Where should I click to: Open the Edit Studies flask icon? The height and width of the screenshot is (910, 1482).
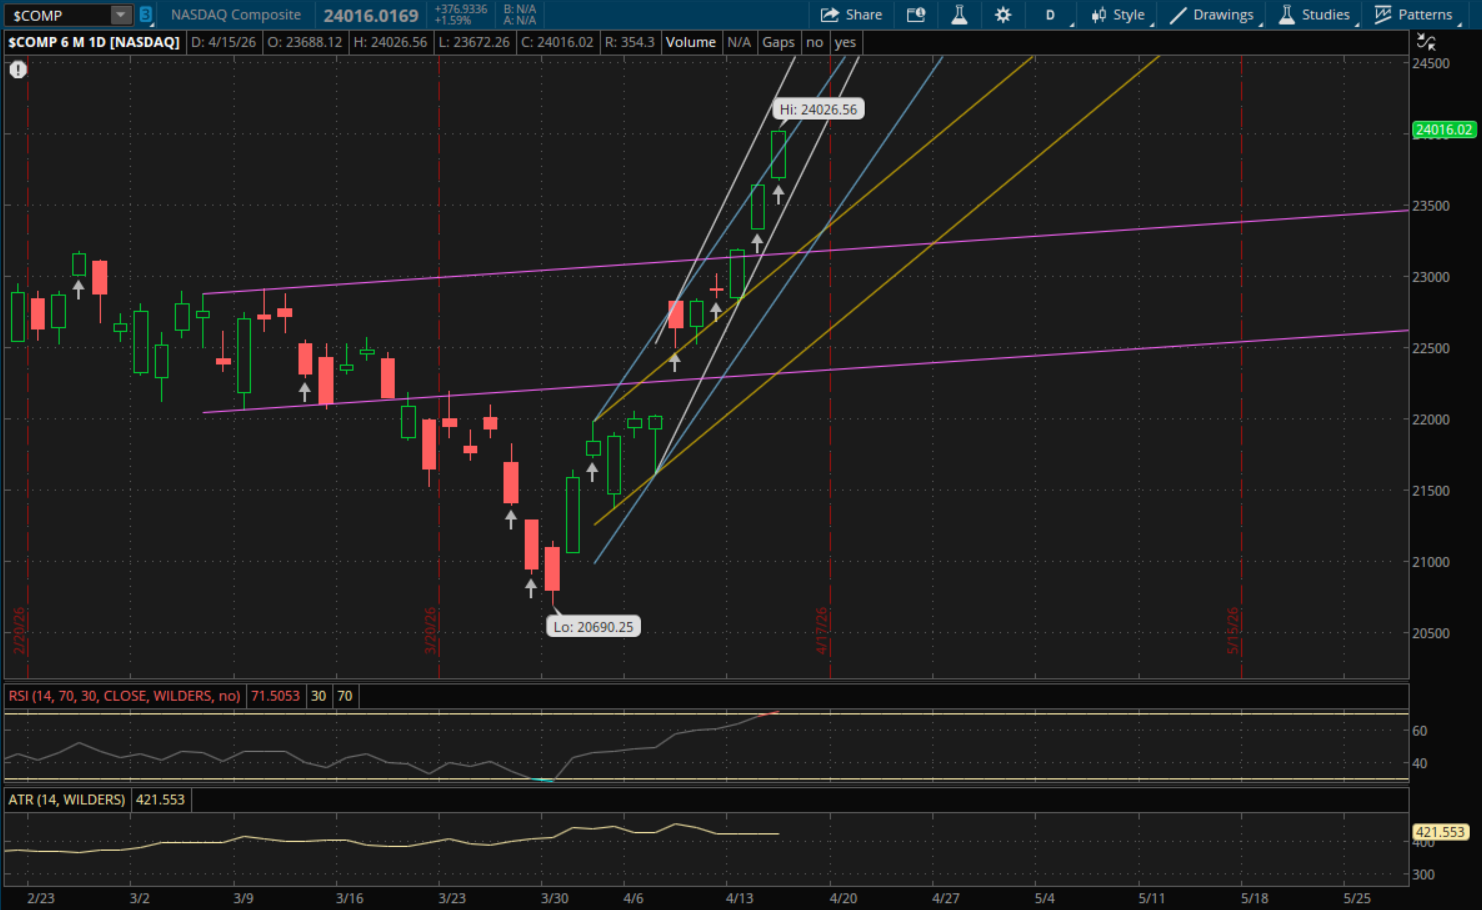(x=959, y=15)
